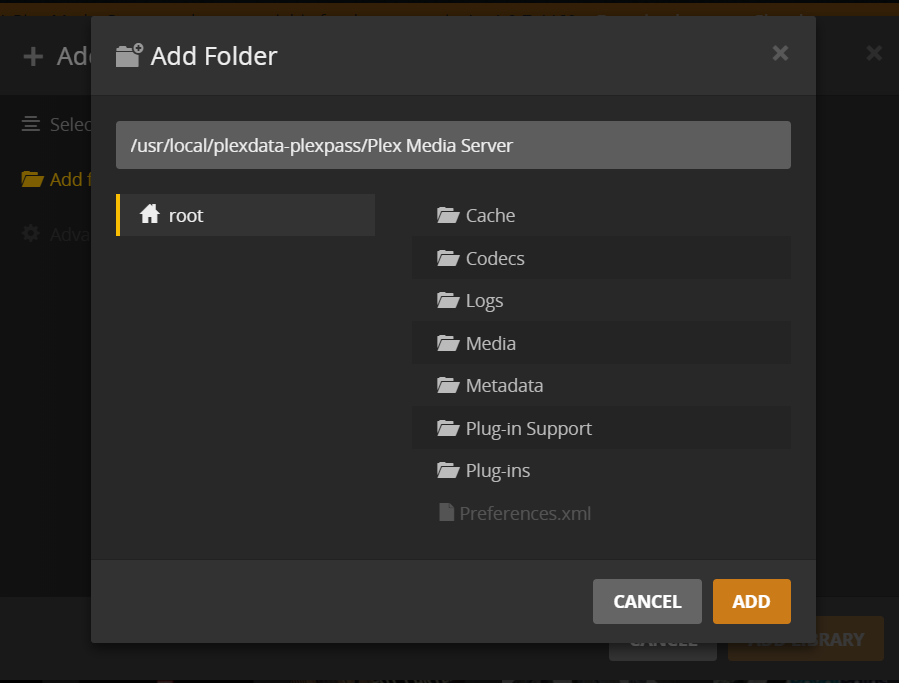Open the Plug-in Support folder
Viewport: 899px width, 683px height.
(x=528, y=429)
